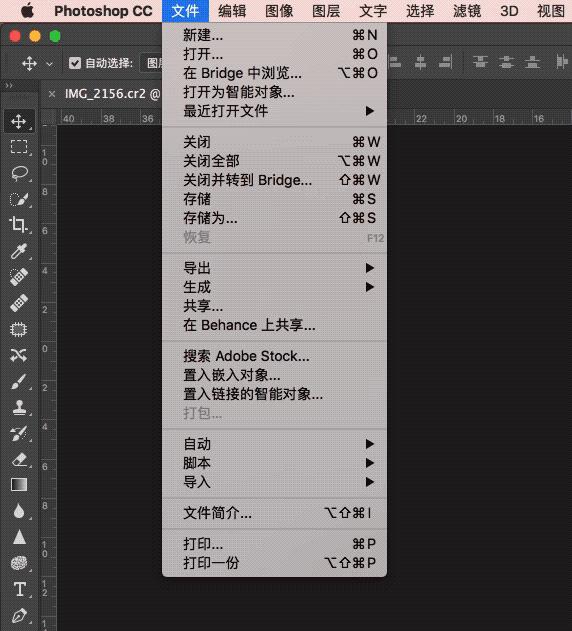
Task: Choose 存储为... menu entry
Action: click(275, 218)
